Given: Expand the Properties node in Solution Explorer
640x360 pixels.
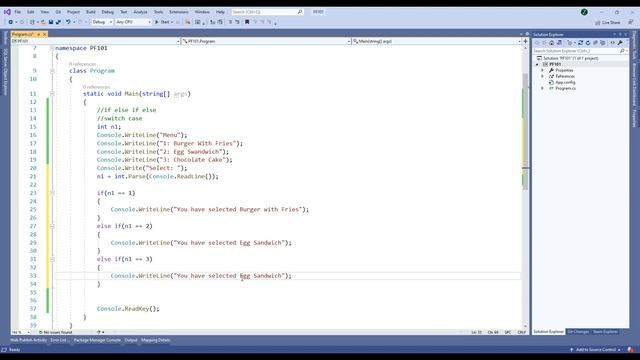Looking at the screenshot, I should [x=542, y=70].
